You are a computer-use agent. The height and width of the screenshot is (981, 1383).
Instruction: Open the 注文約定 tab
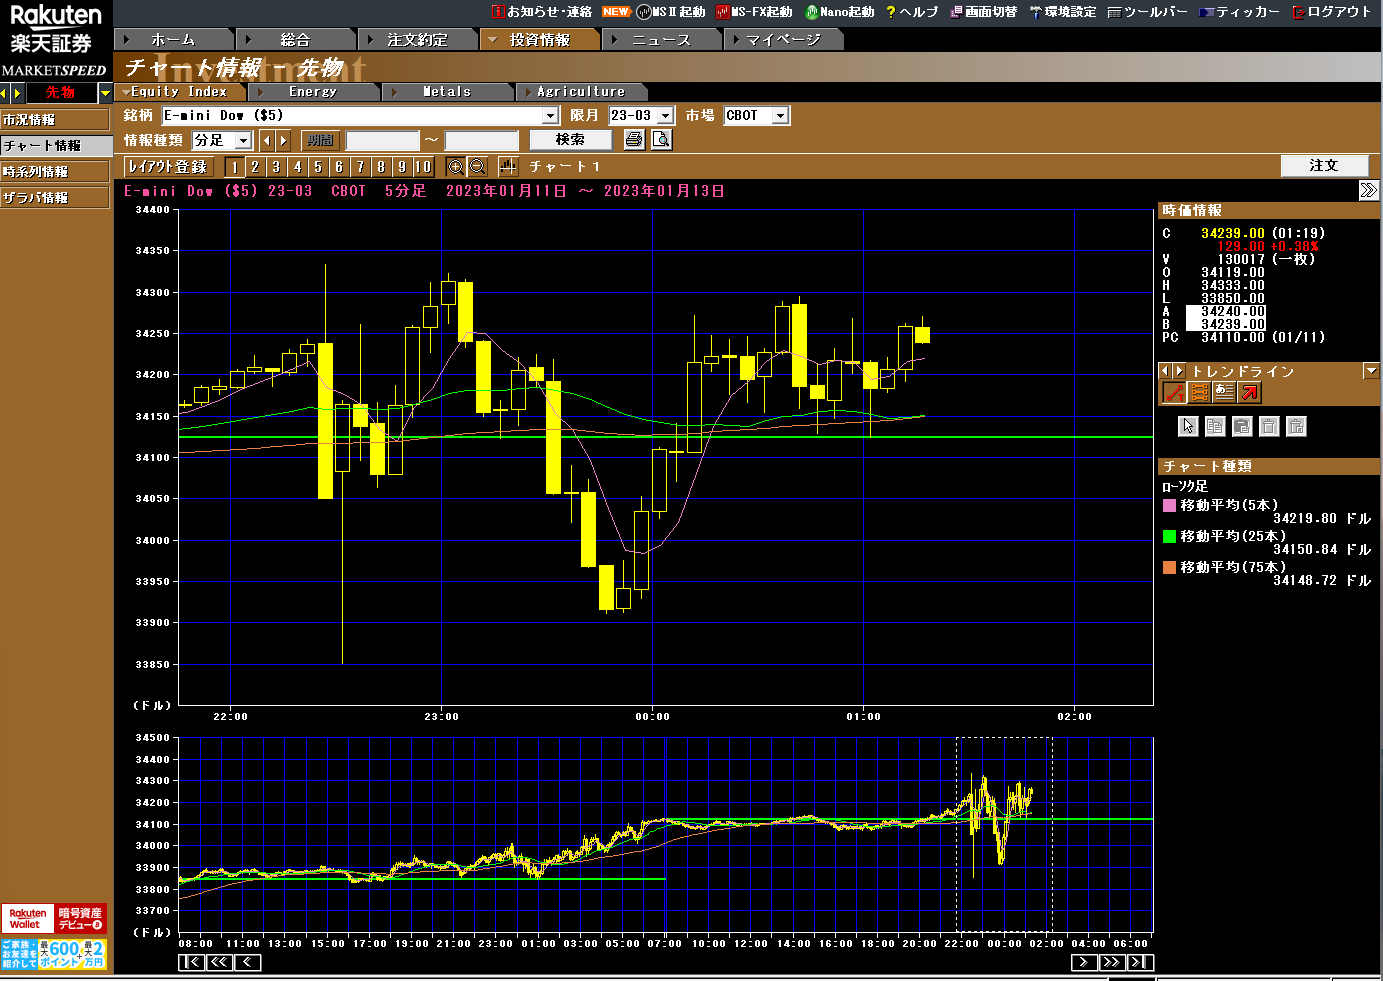click(x=417, y=40)
